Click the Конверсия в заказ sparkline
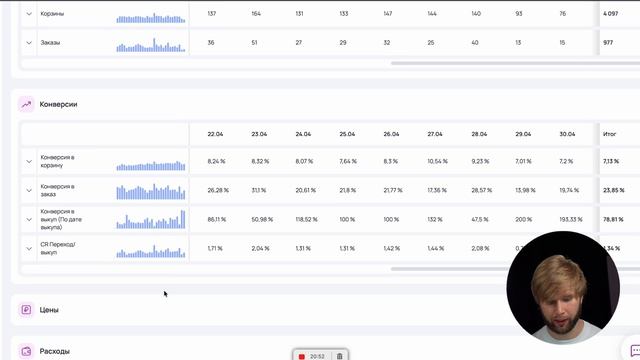 tap(151, 191)
